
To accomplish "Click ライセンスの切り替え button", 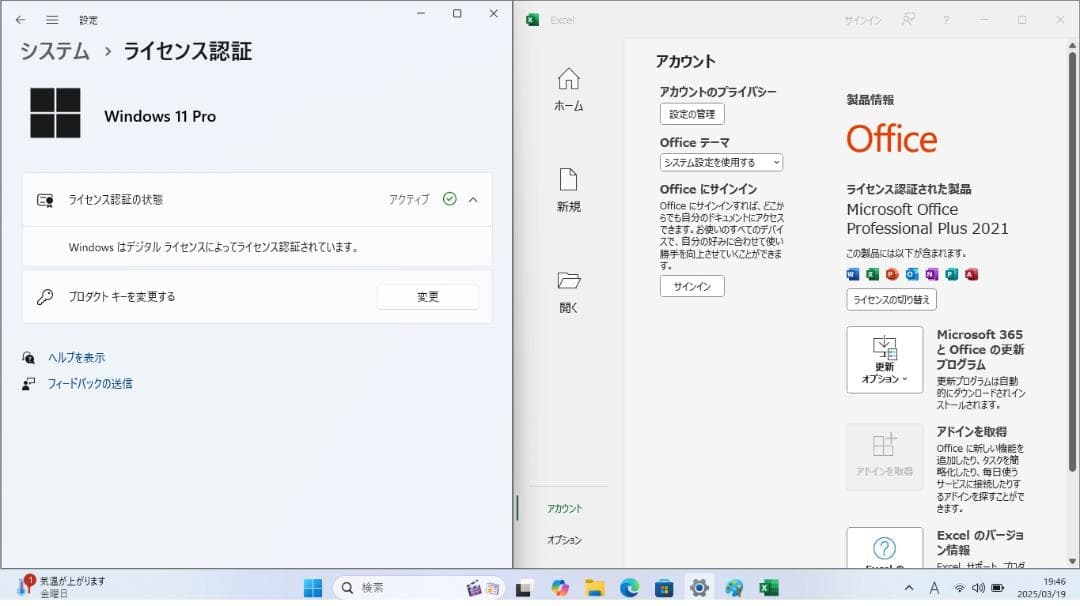I will point(891,300).
